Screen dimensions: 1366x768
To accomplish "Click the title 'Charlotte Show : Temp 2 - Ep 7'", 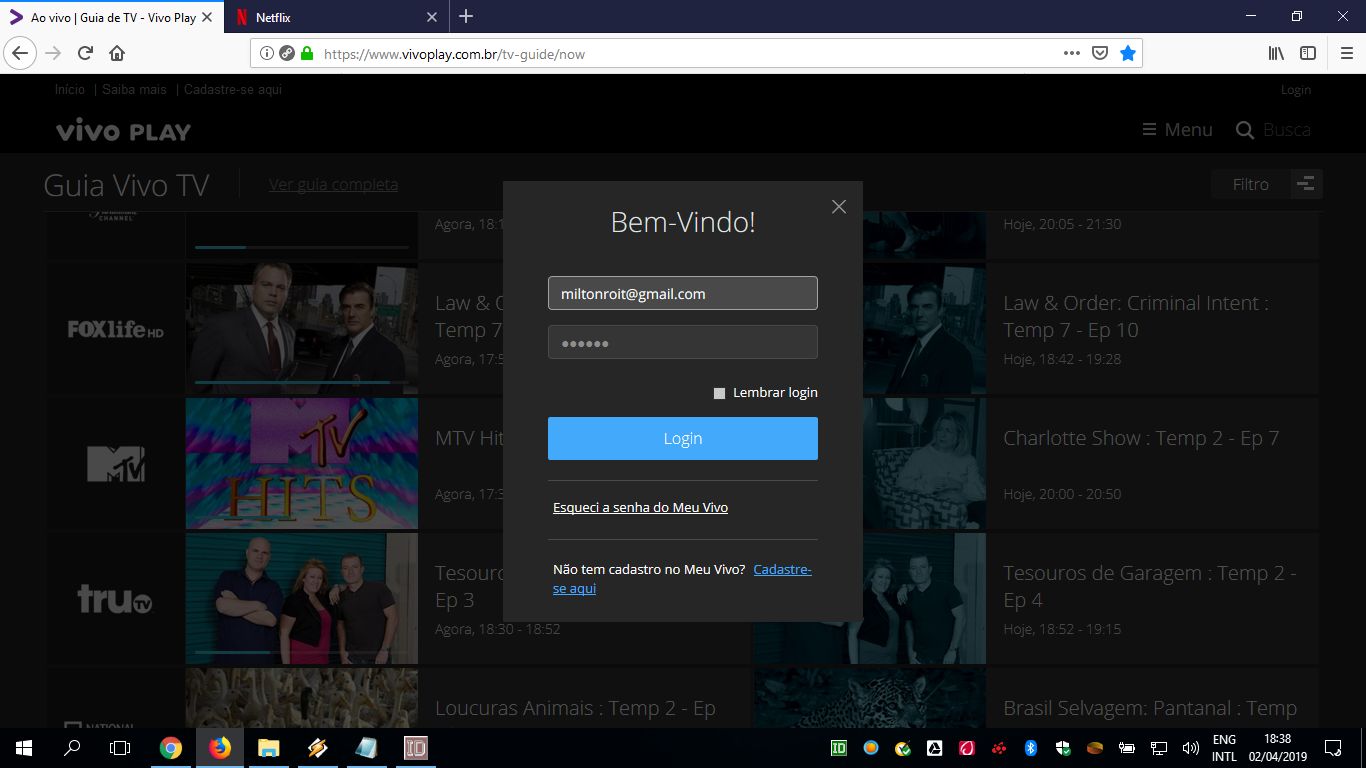I will 1141,438.
